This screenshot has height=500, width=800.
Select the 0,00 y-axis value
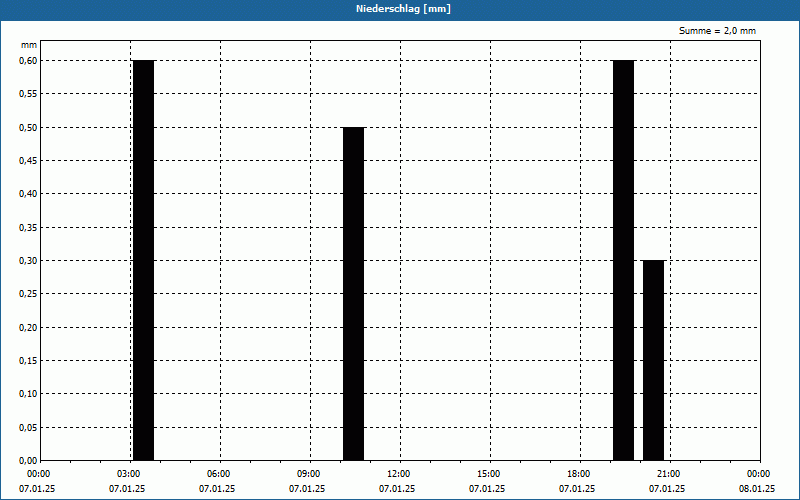pyautogui.click(x=28, y=461)
